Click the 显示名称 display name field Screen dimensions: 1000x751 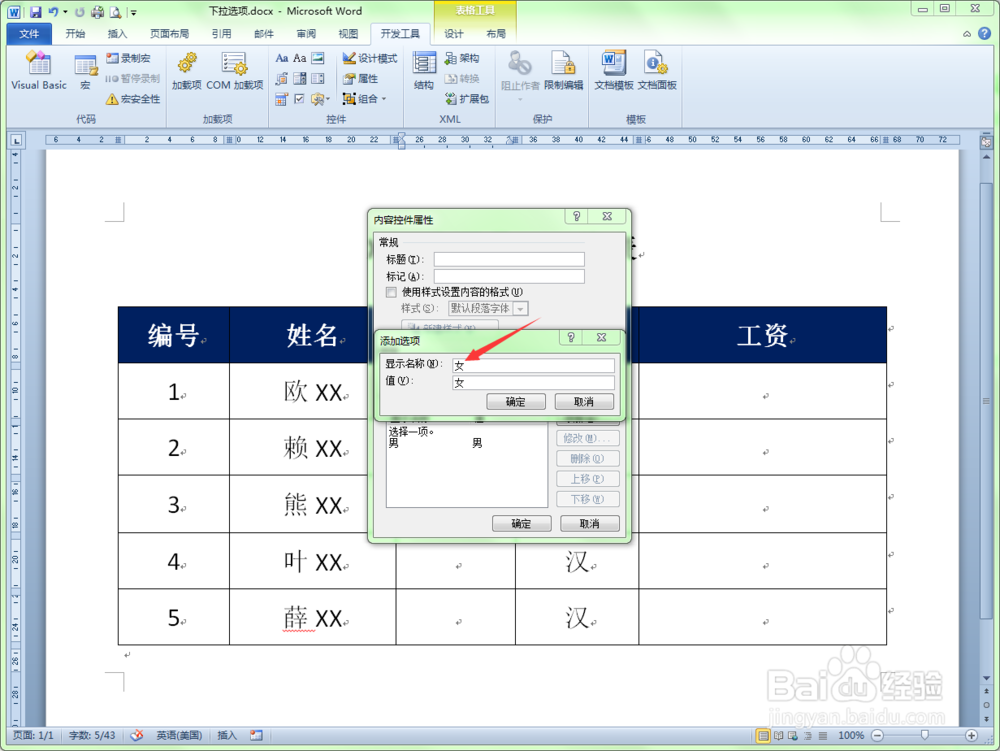[x=533, y=365]
